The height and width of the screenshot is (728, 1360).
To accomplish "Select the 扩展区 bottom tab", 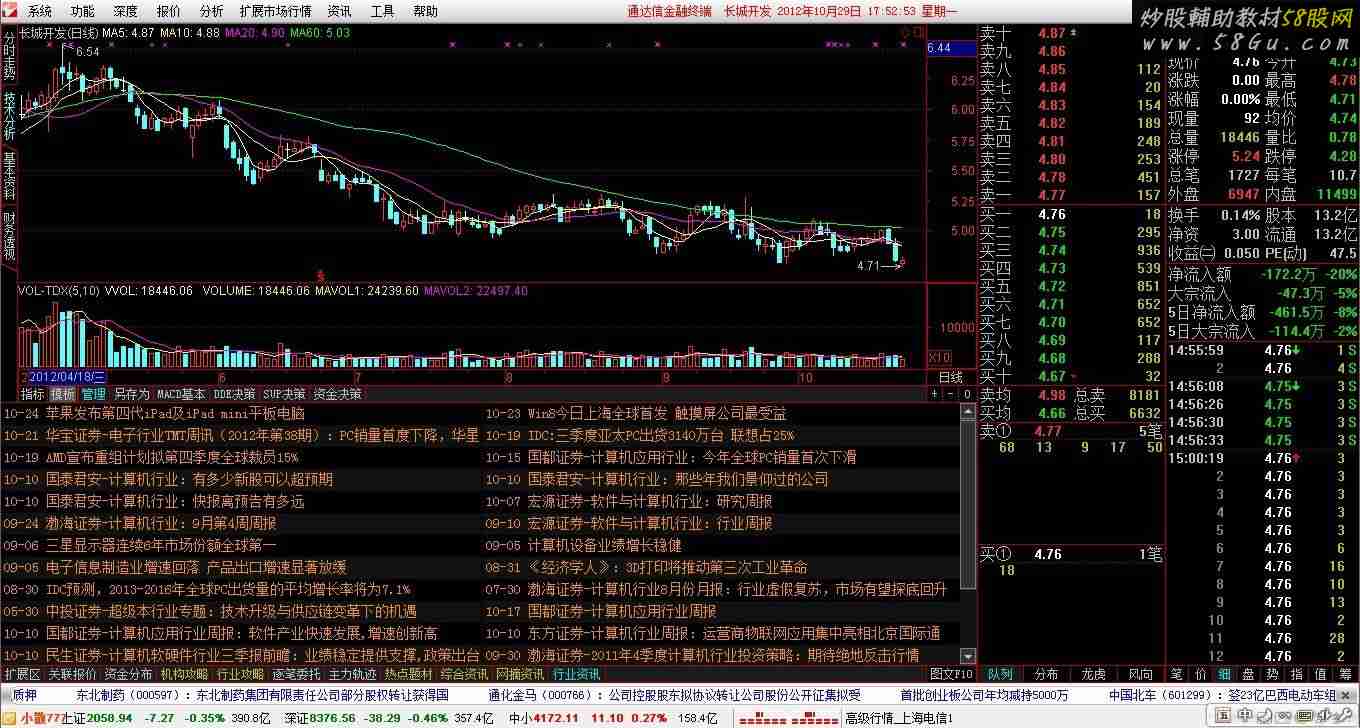I will pos(23,674).
